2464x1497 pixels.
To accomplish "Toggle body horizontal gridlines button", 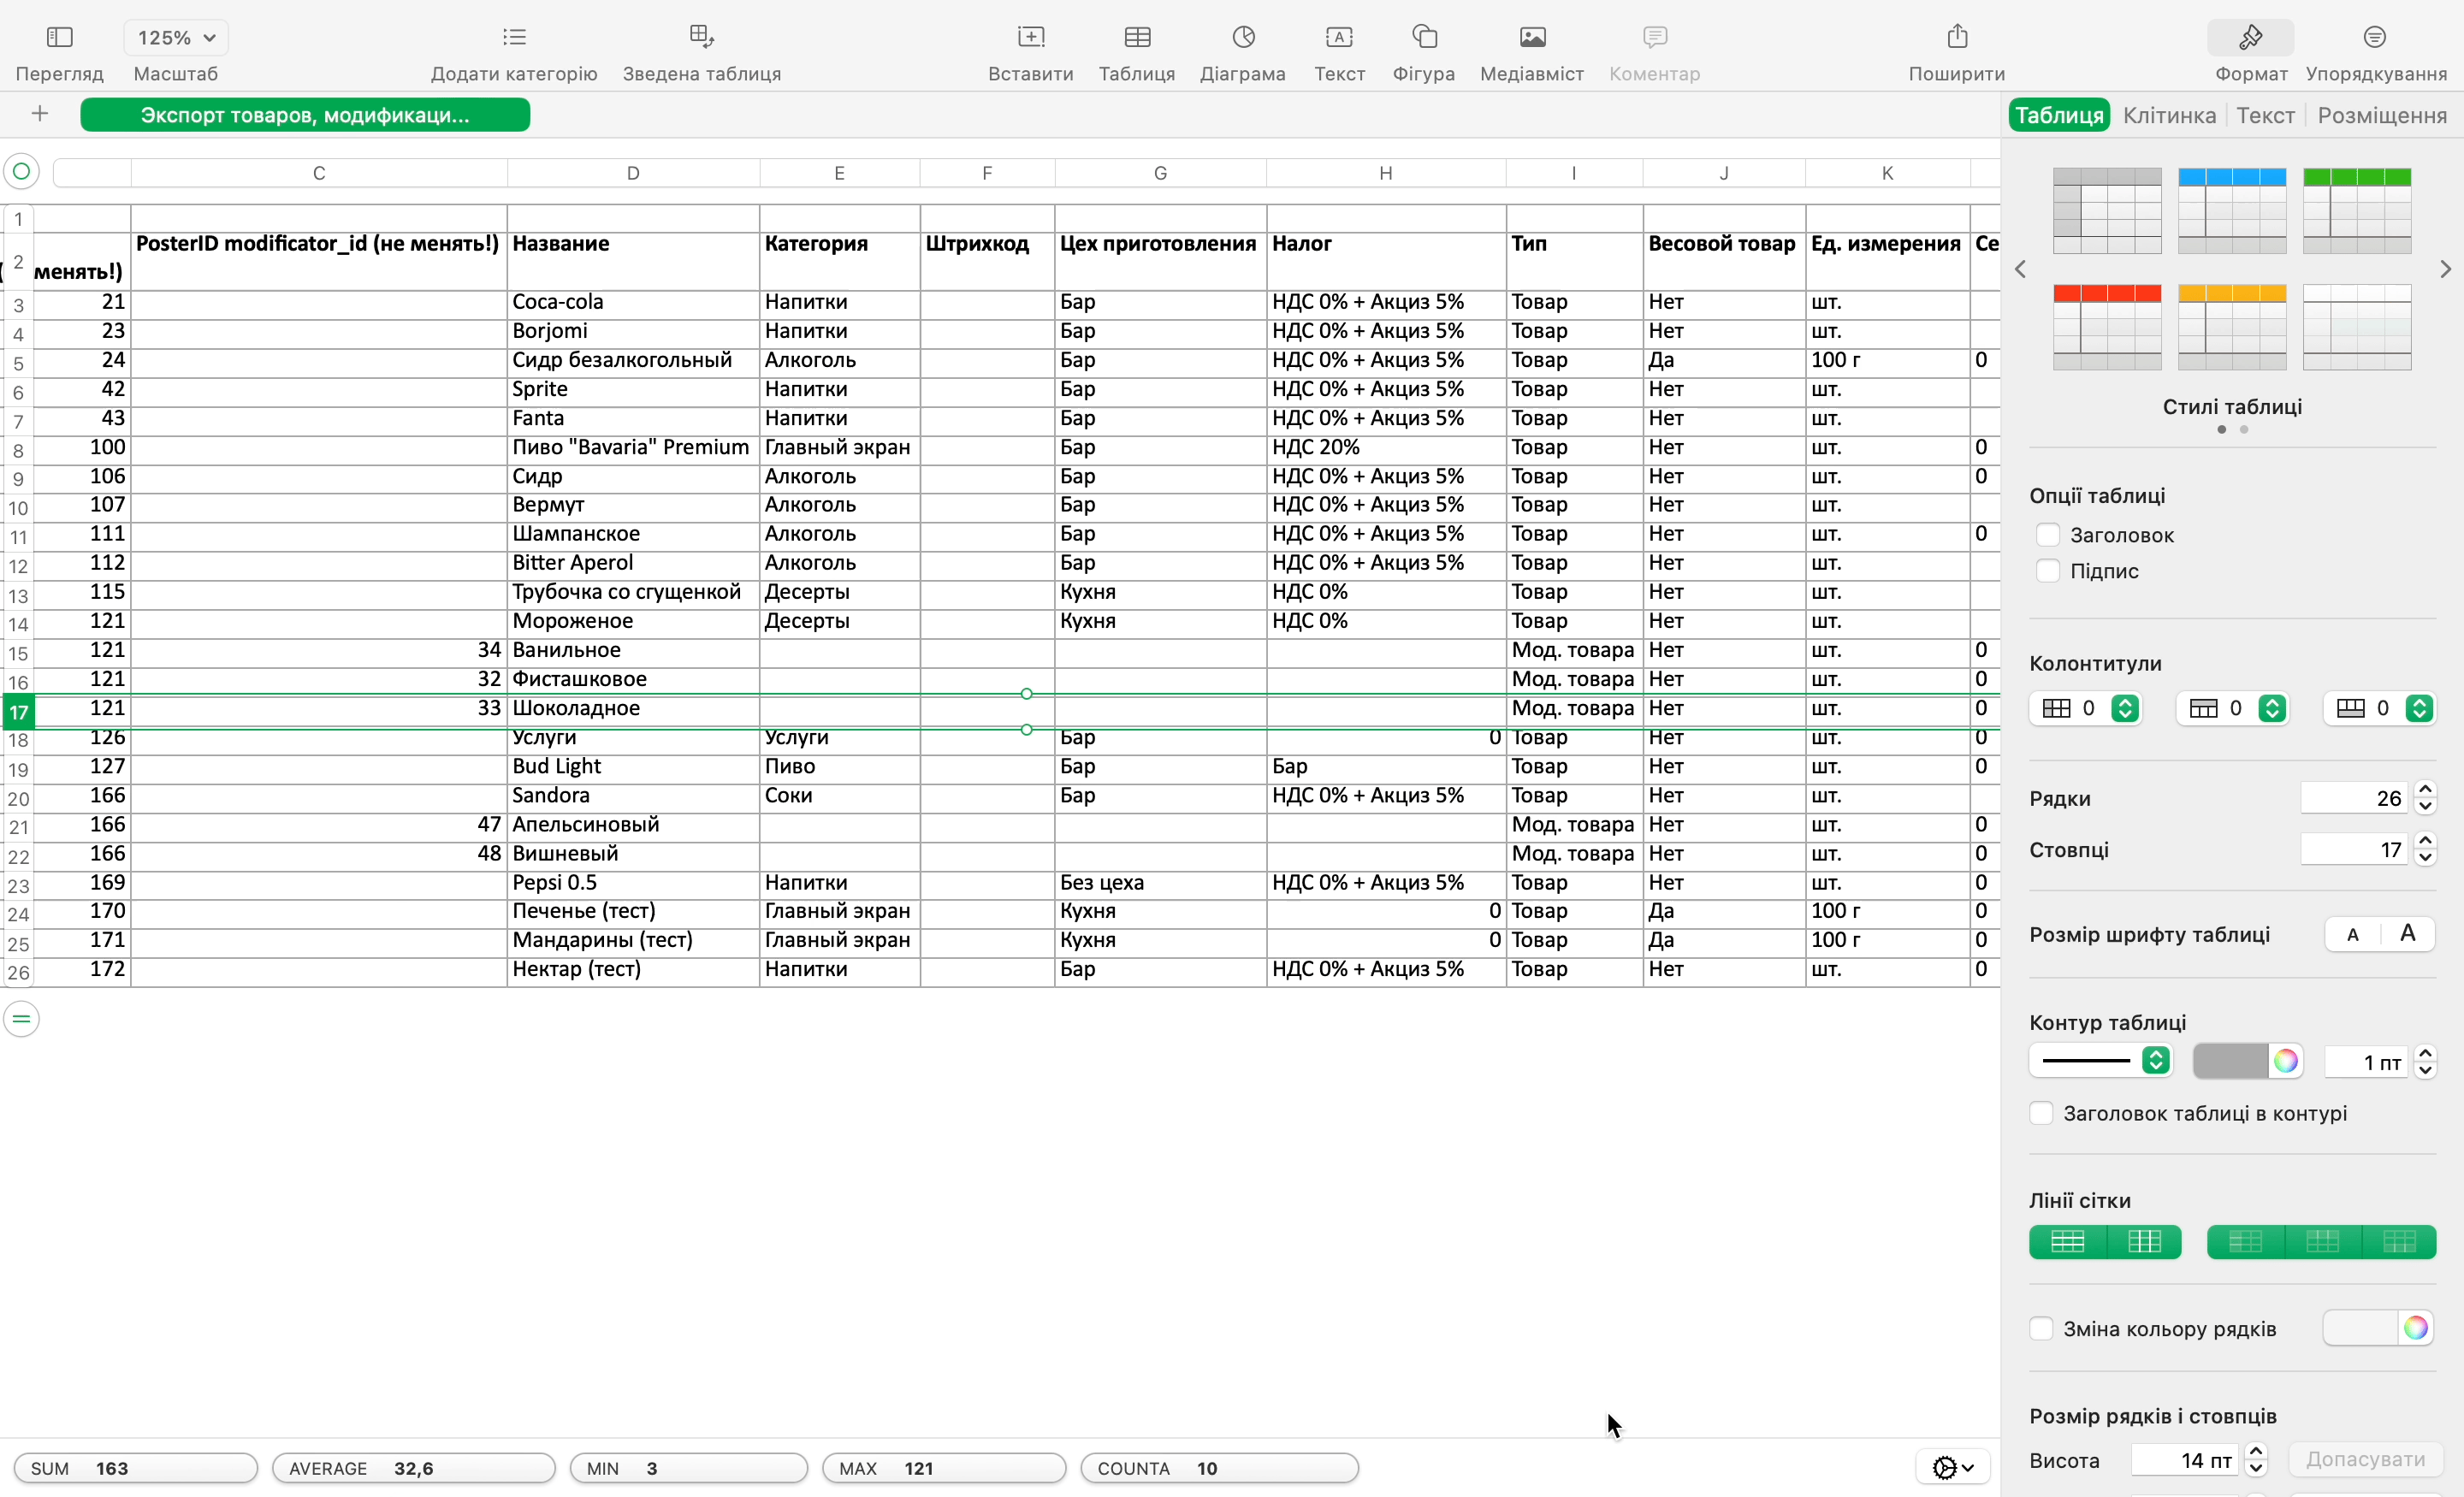I will click(x=2067, y=1241).
